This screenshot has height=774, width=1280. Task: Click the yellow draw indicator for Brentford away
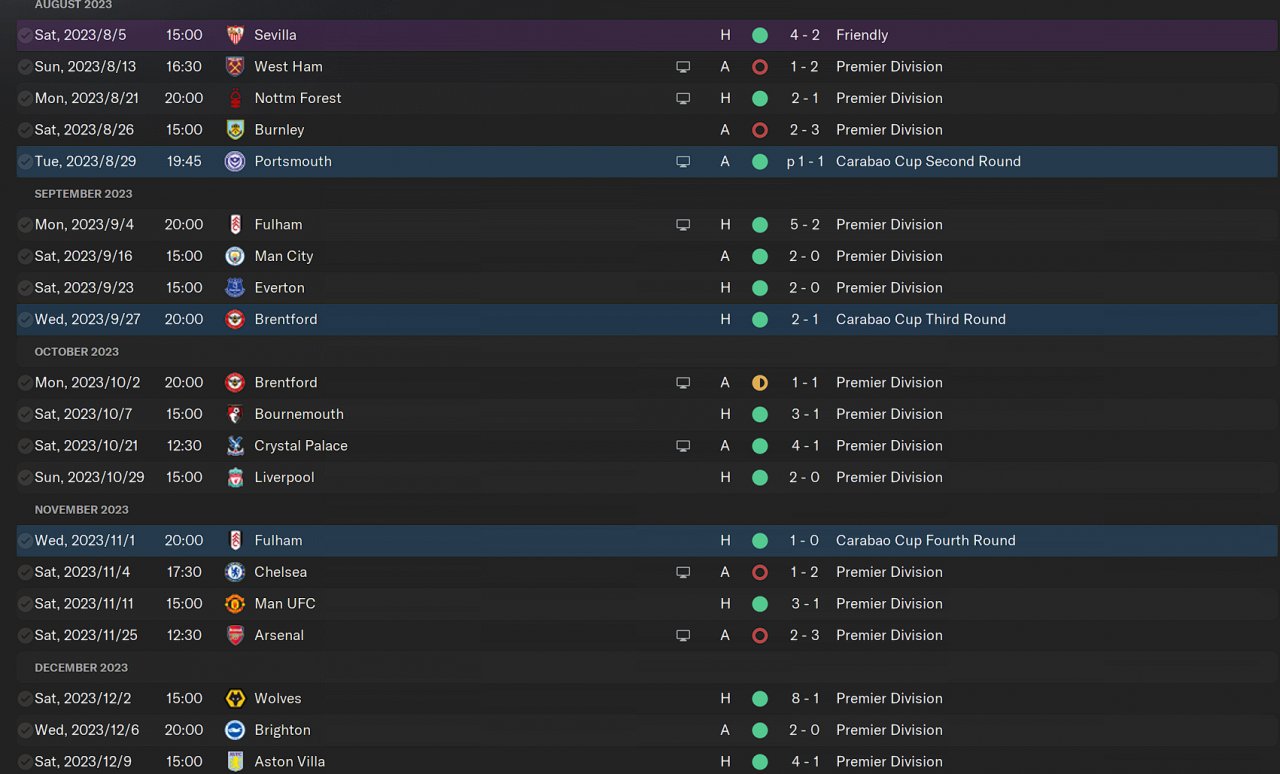760,382
